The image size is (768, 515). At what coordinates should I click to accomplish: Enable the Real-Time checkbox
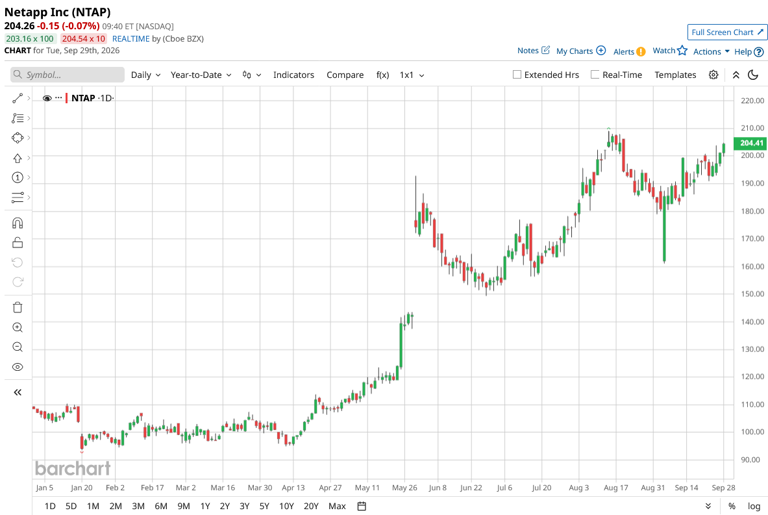(595, 74)
